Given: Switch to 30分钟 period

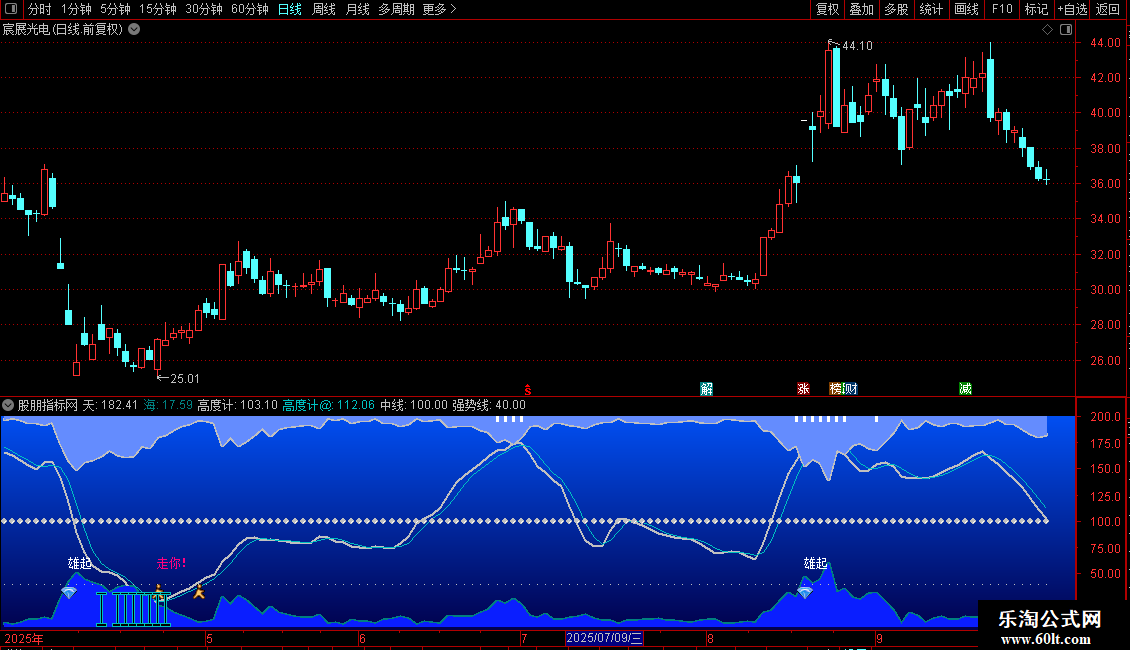Looking at the screenshot, I should [204, 9].
